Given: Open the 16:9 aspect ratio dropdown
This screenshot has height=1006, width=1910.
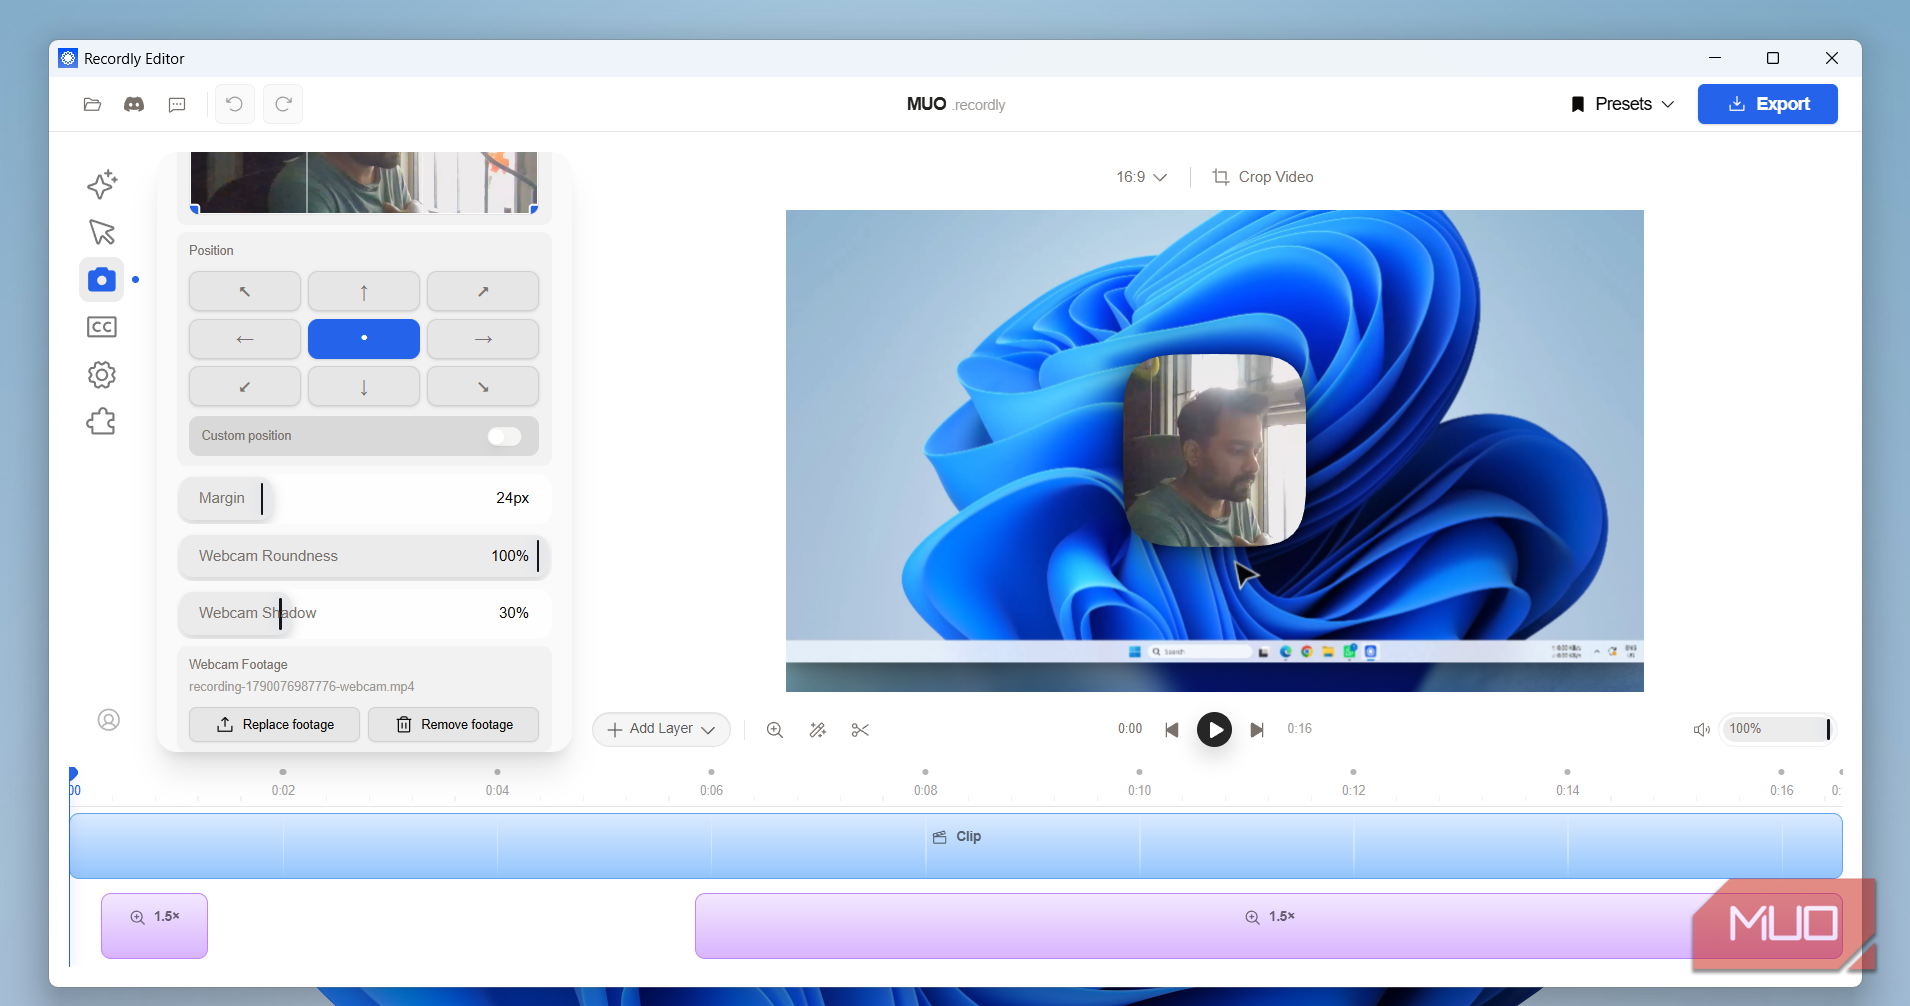Looking at the screenshot, I should [1141, 177].
